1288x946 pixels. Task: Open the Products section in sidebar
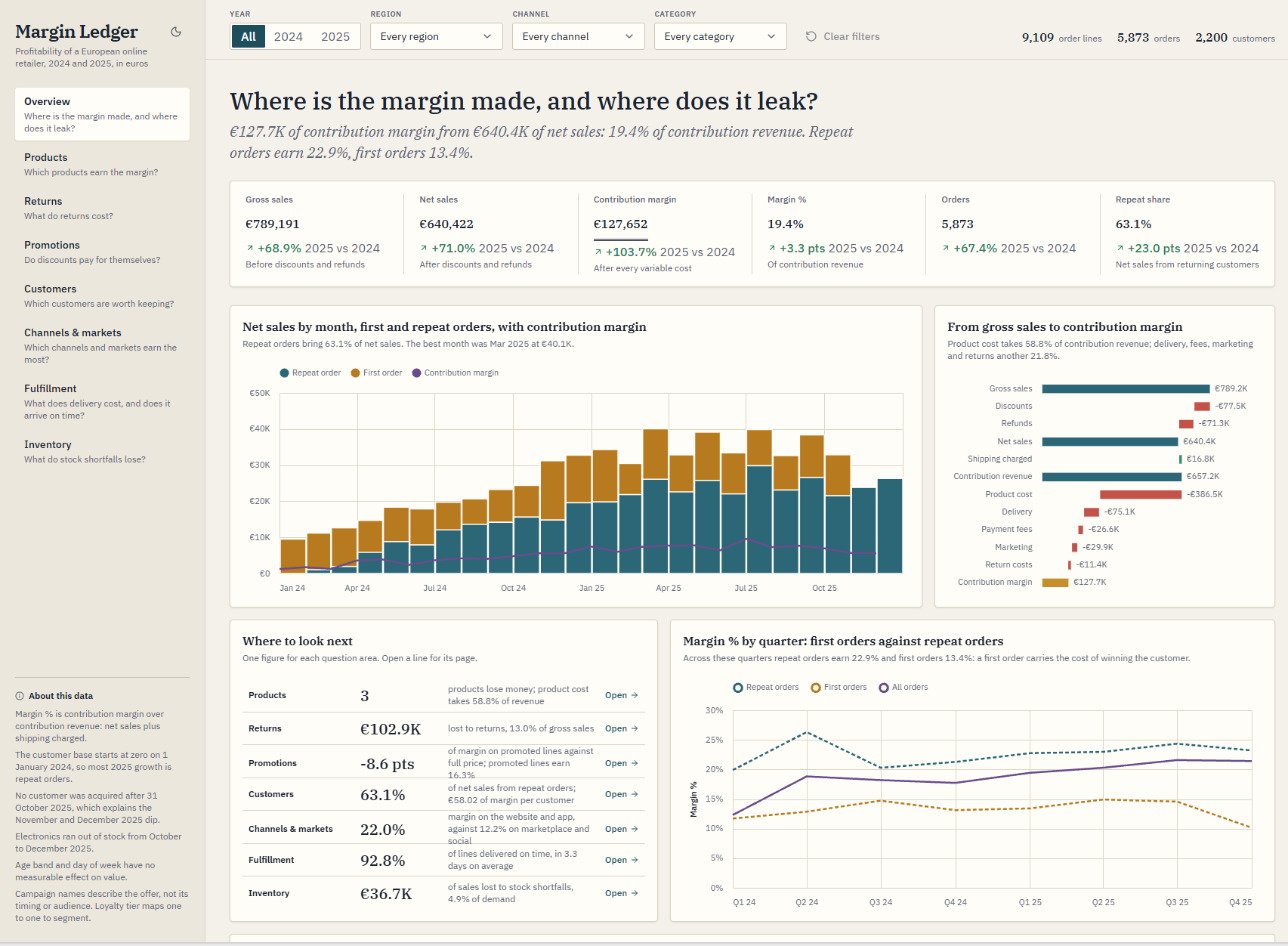tap(102, 164)
